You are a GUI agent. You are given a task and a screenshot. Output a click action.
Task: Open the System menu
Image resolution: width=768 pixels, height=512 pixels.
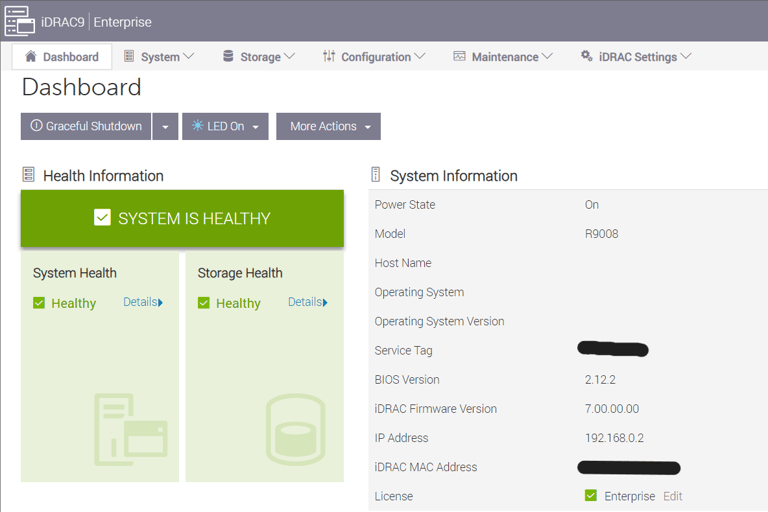point(159,57)
